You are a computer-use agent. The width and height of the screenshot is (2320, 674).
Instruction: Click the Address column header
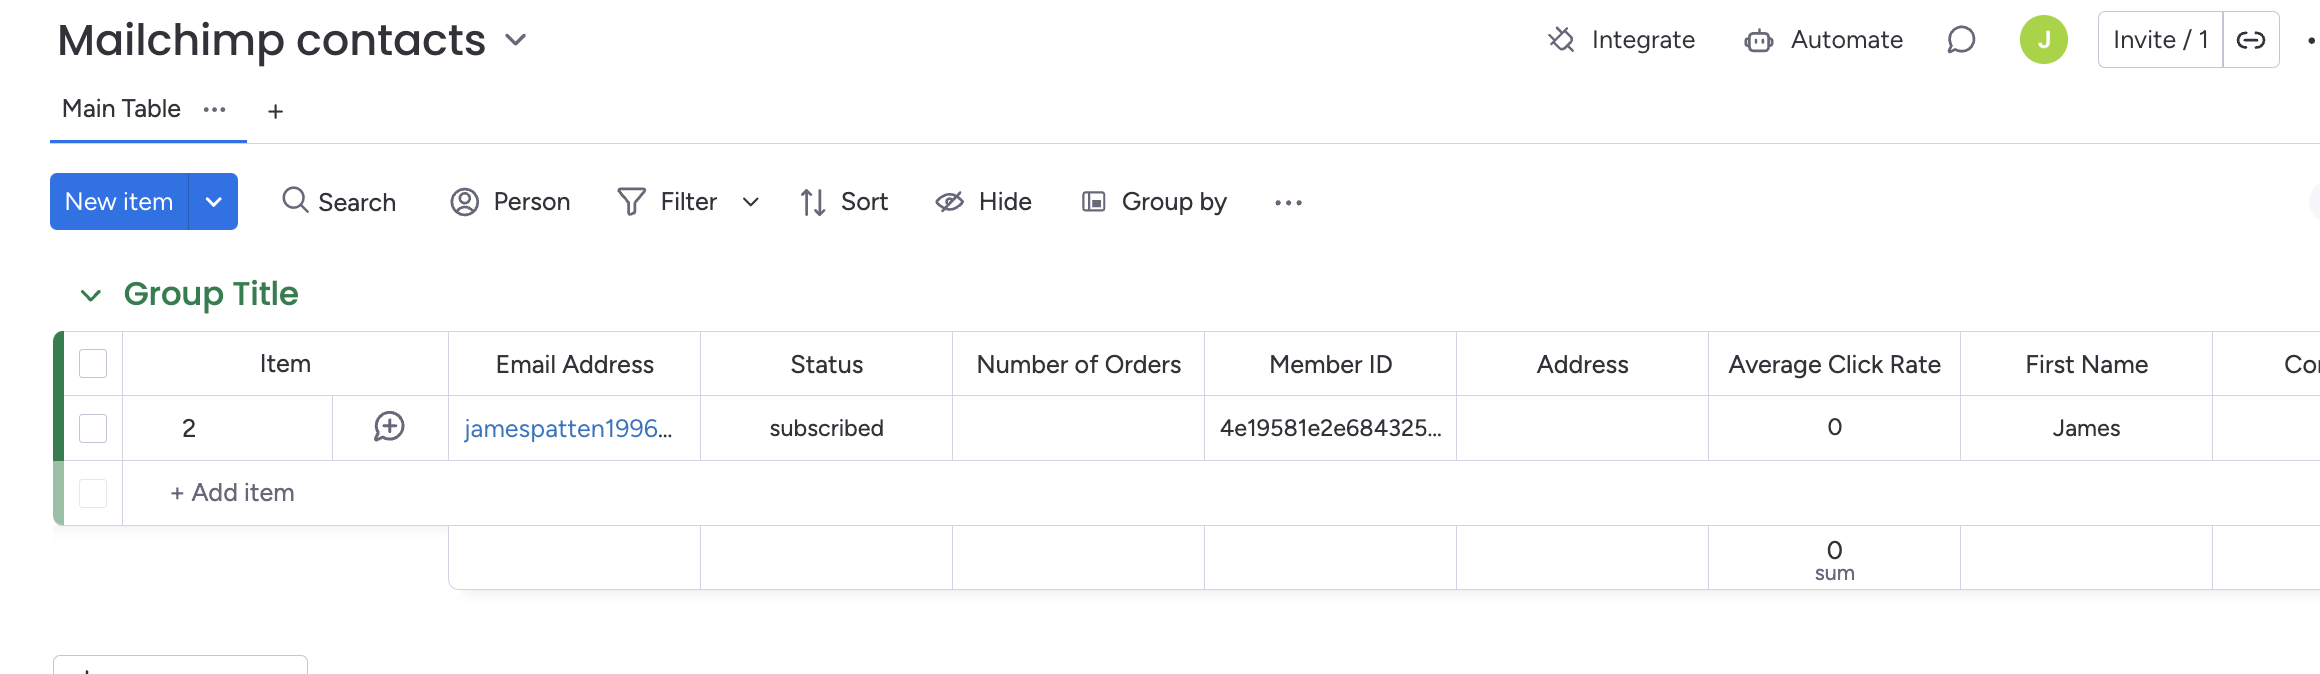pyautogui.click(x=1583, y=364)
